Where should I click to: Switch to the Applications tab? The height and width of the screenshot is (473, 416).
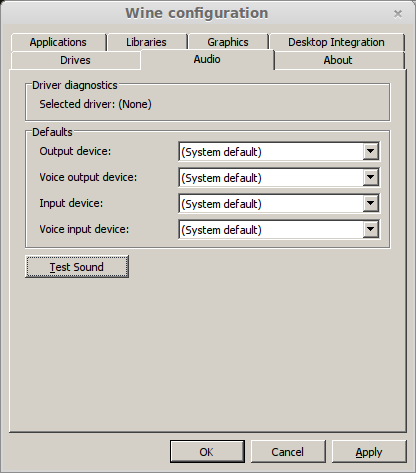click(x=58, y=42)
